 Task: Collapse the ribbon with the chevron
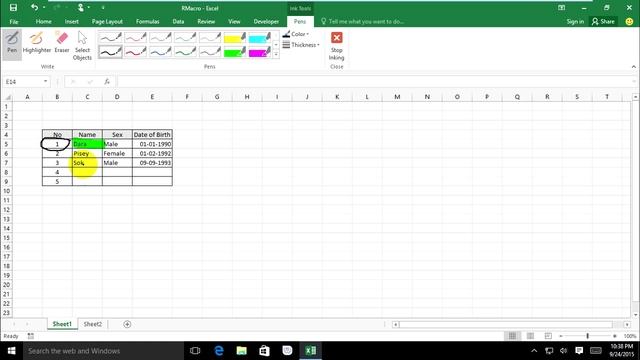tap(633, 67)
